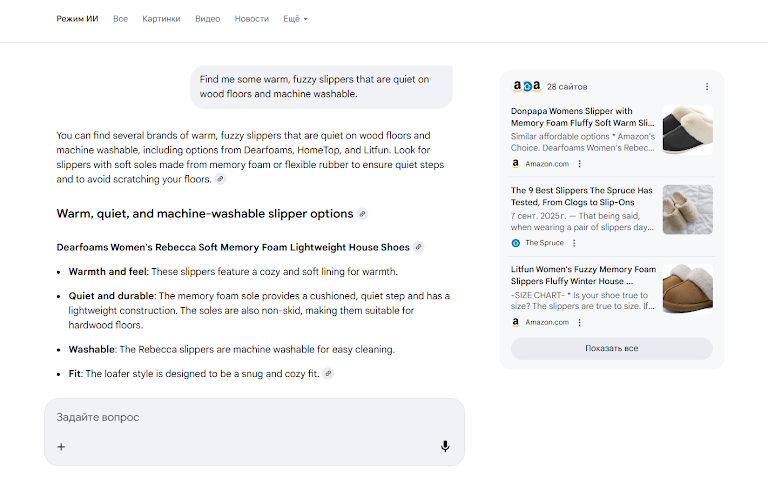Viewport: 768px width, 477px height.
Task: Switch to the Видео tab
Action: tap(208, 19)
